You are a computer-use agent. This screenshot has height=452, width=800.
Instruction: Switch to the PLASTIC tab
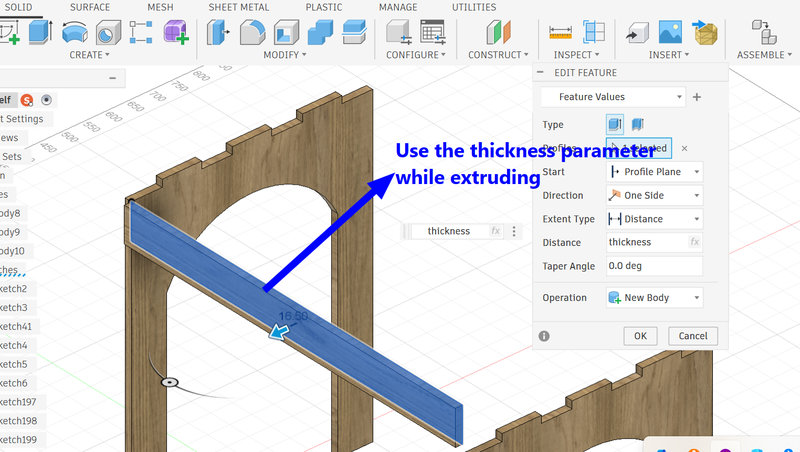tap(323, 7)
